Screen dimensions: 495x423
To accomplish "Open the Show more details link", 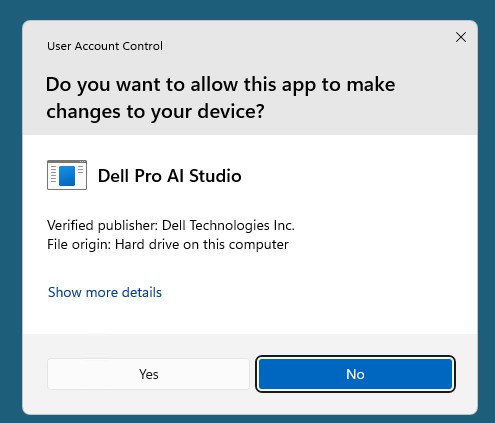I will tap(105, 292).
